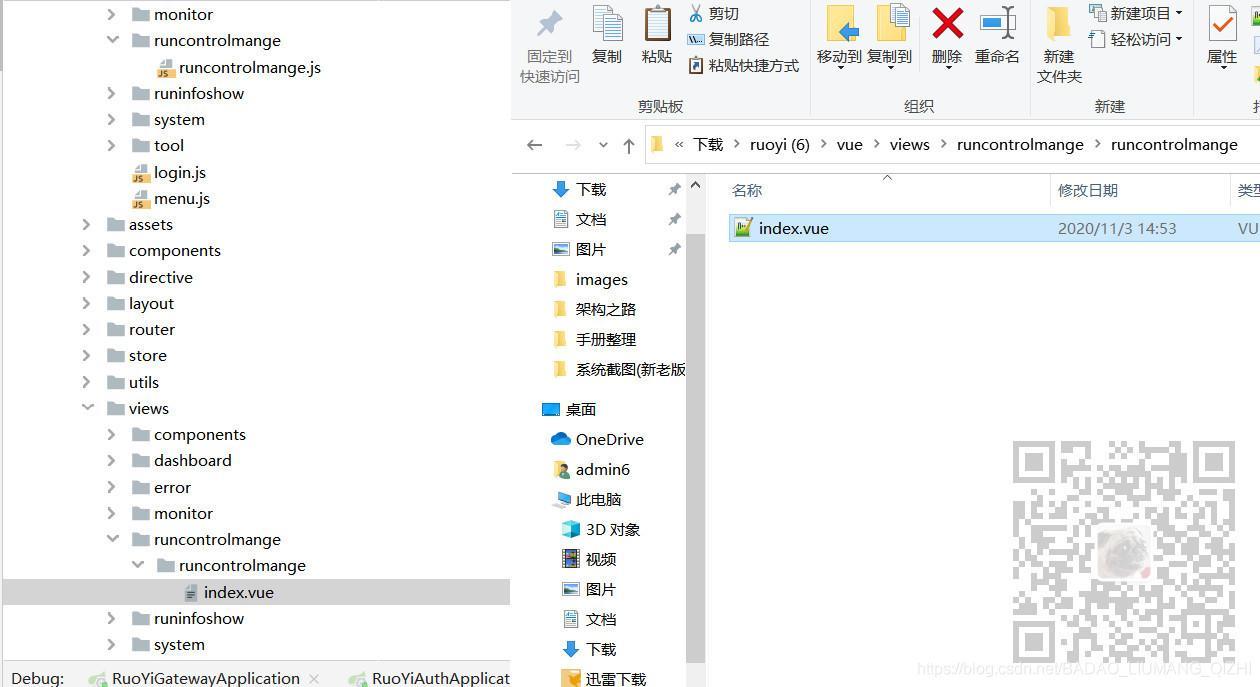Expand the router folder
This screenshot has width=1260, height=687.
tap(87, 329)
